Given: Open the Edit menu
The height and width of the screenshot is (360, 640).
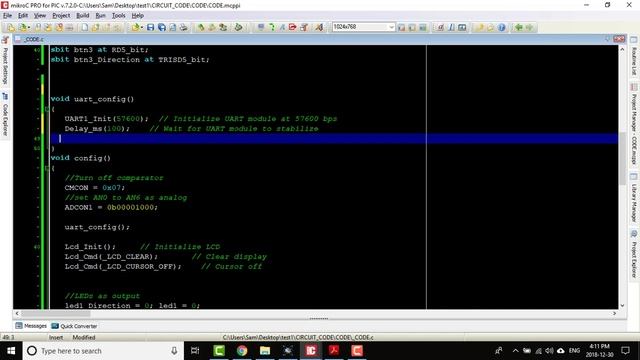Looking at the screenshot, I should tap(23, 16).
